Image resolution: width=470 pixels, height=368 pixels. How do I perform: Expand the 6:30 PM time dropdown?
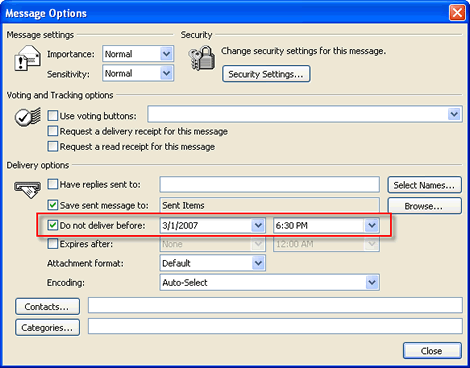pyautogui.click(x=372, y=226)
